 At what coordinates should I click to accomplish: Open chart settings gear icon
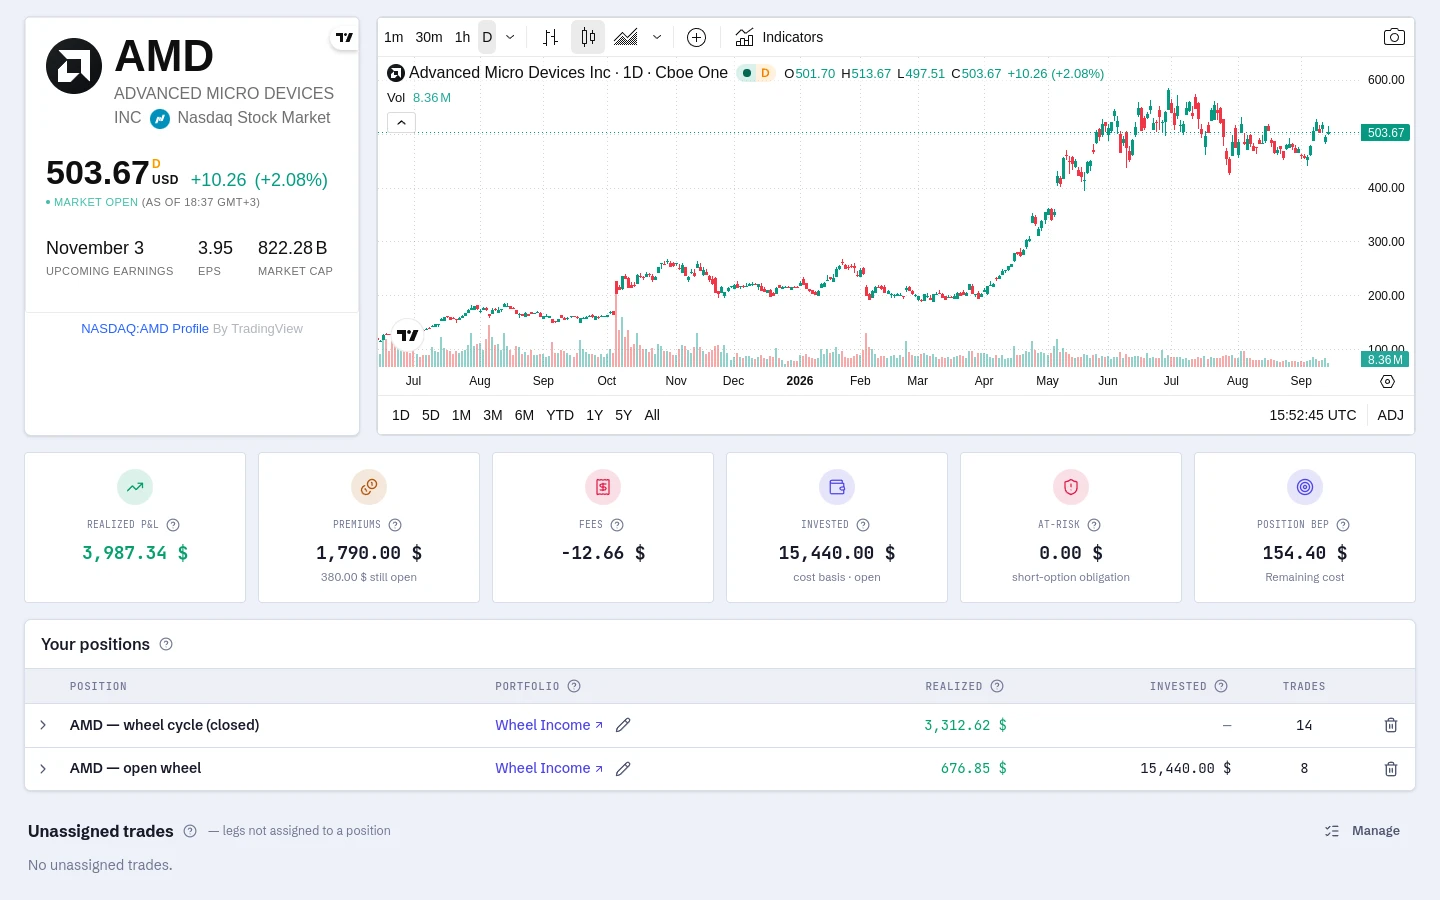coord(1387,381)
